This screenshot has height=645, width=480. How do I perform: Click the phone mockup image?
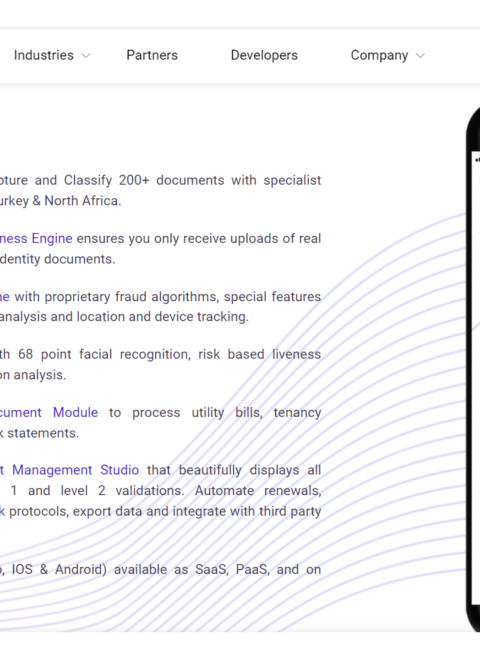tap(473, 368)
